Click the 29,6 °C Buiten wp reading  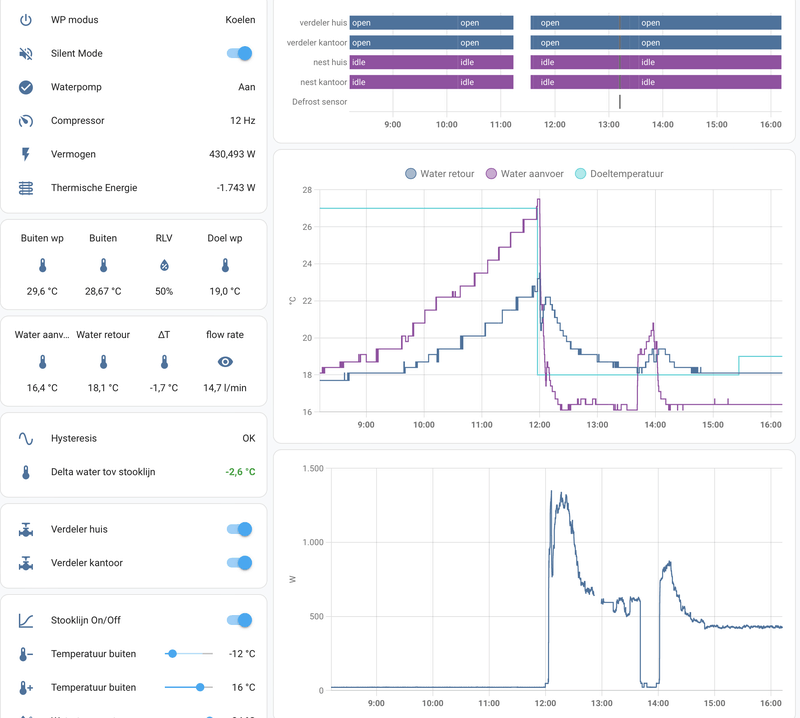pos(42,291)
